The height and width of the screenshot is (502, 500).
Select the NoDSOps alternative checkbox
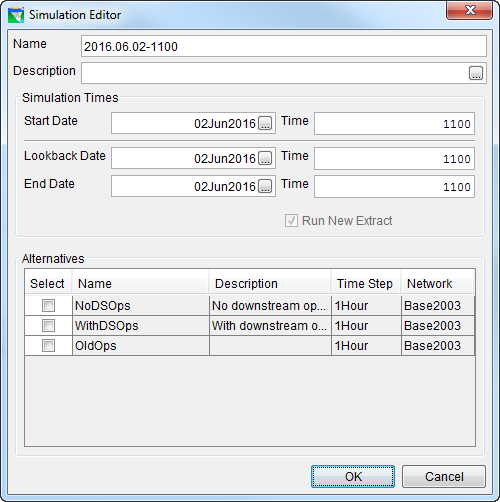pyautogui.click(x=48, y=305)
